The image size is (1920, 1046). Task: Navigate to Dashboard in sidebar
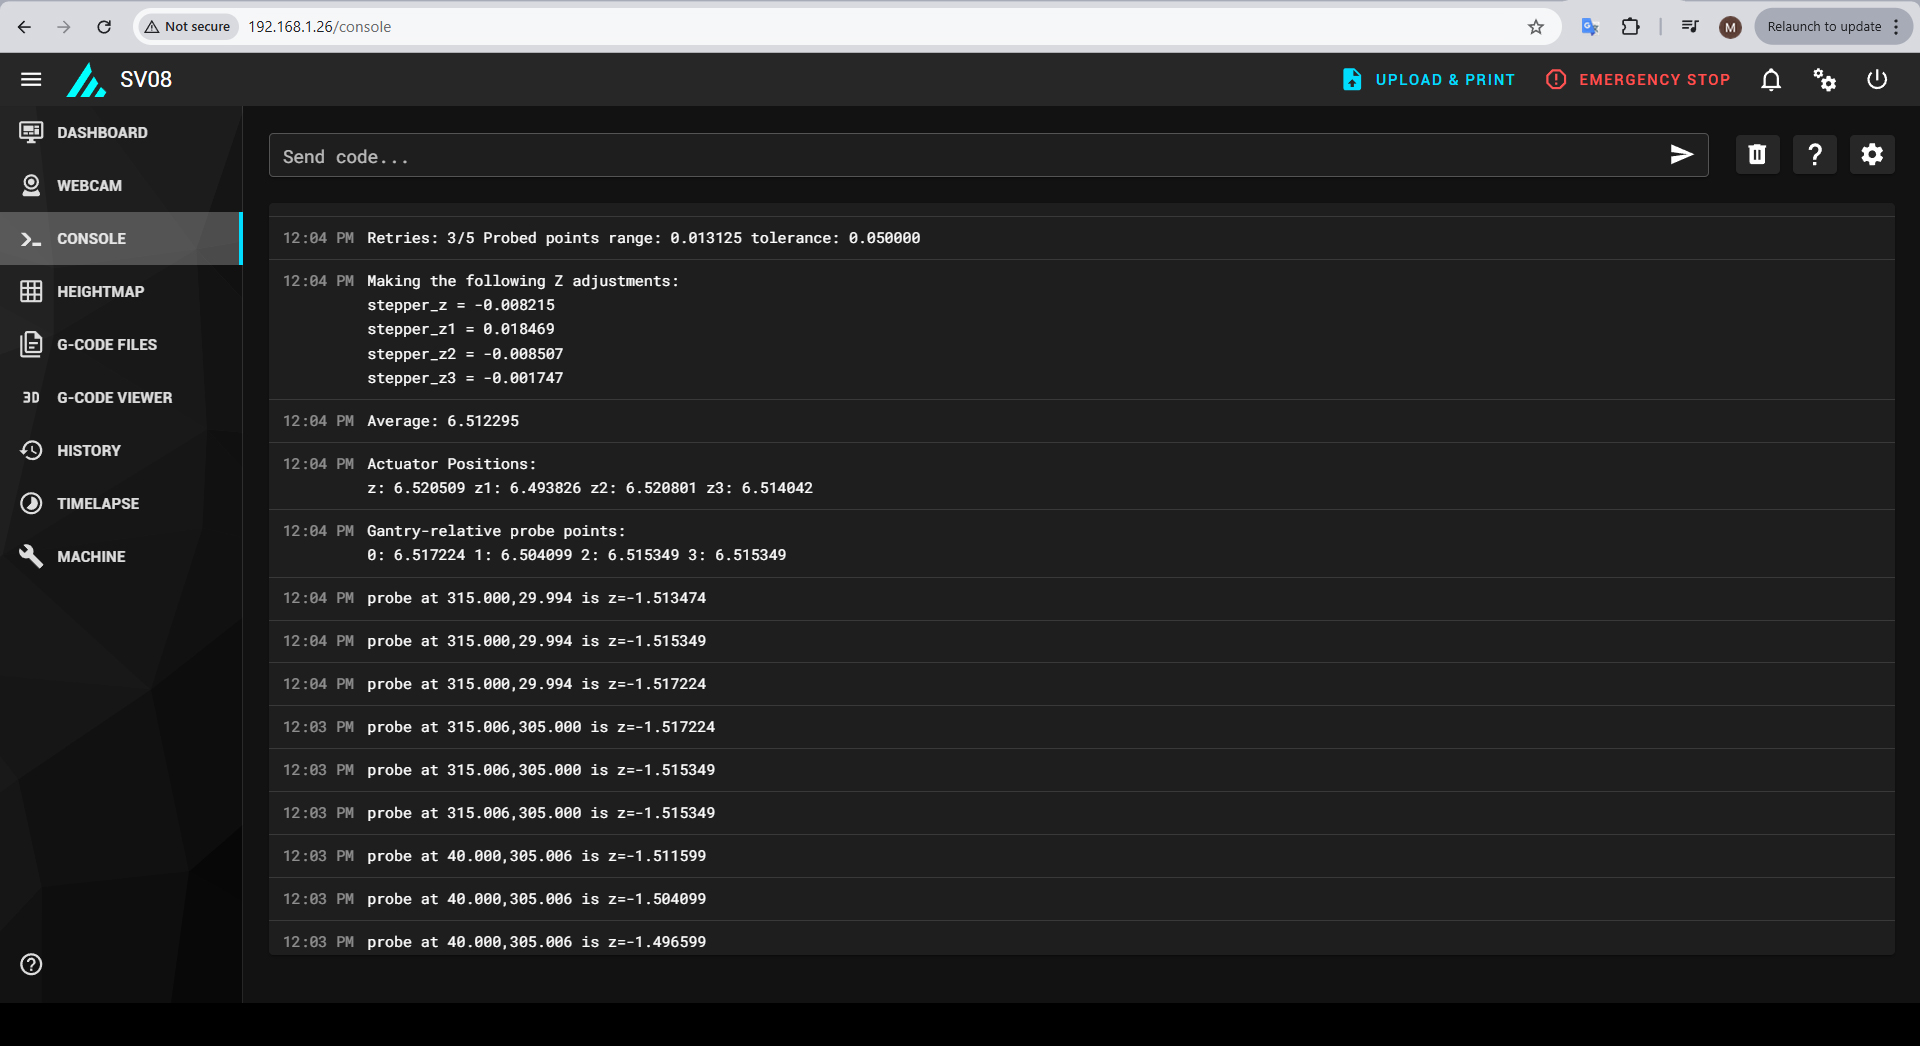click(102, 133)
